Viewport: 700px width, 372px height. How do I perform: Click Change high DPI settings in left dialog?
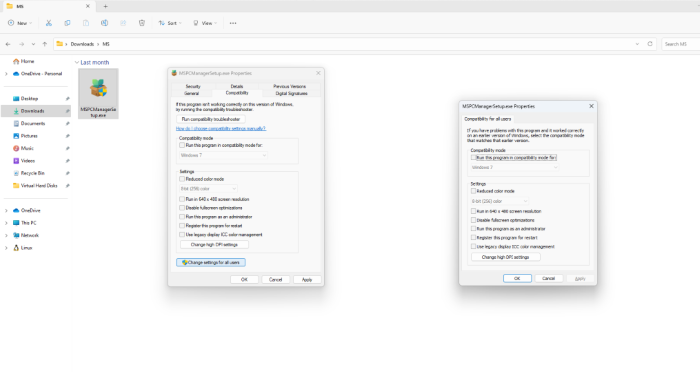pos(214,245)
